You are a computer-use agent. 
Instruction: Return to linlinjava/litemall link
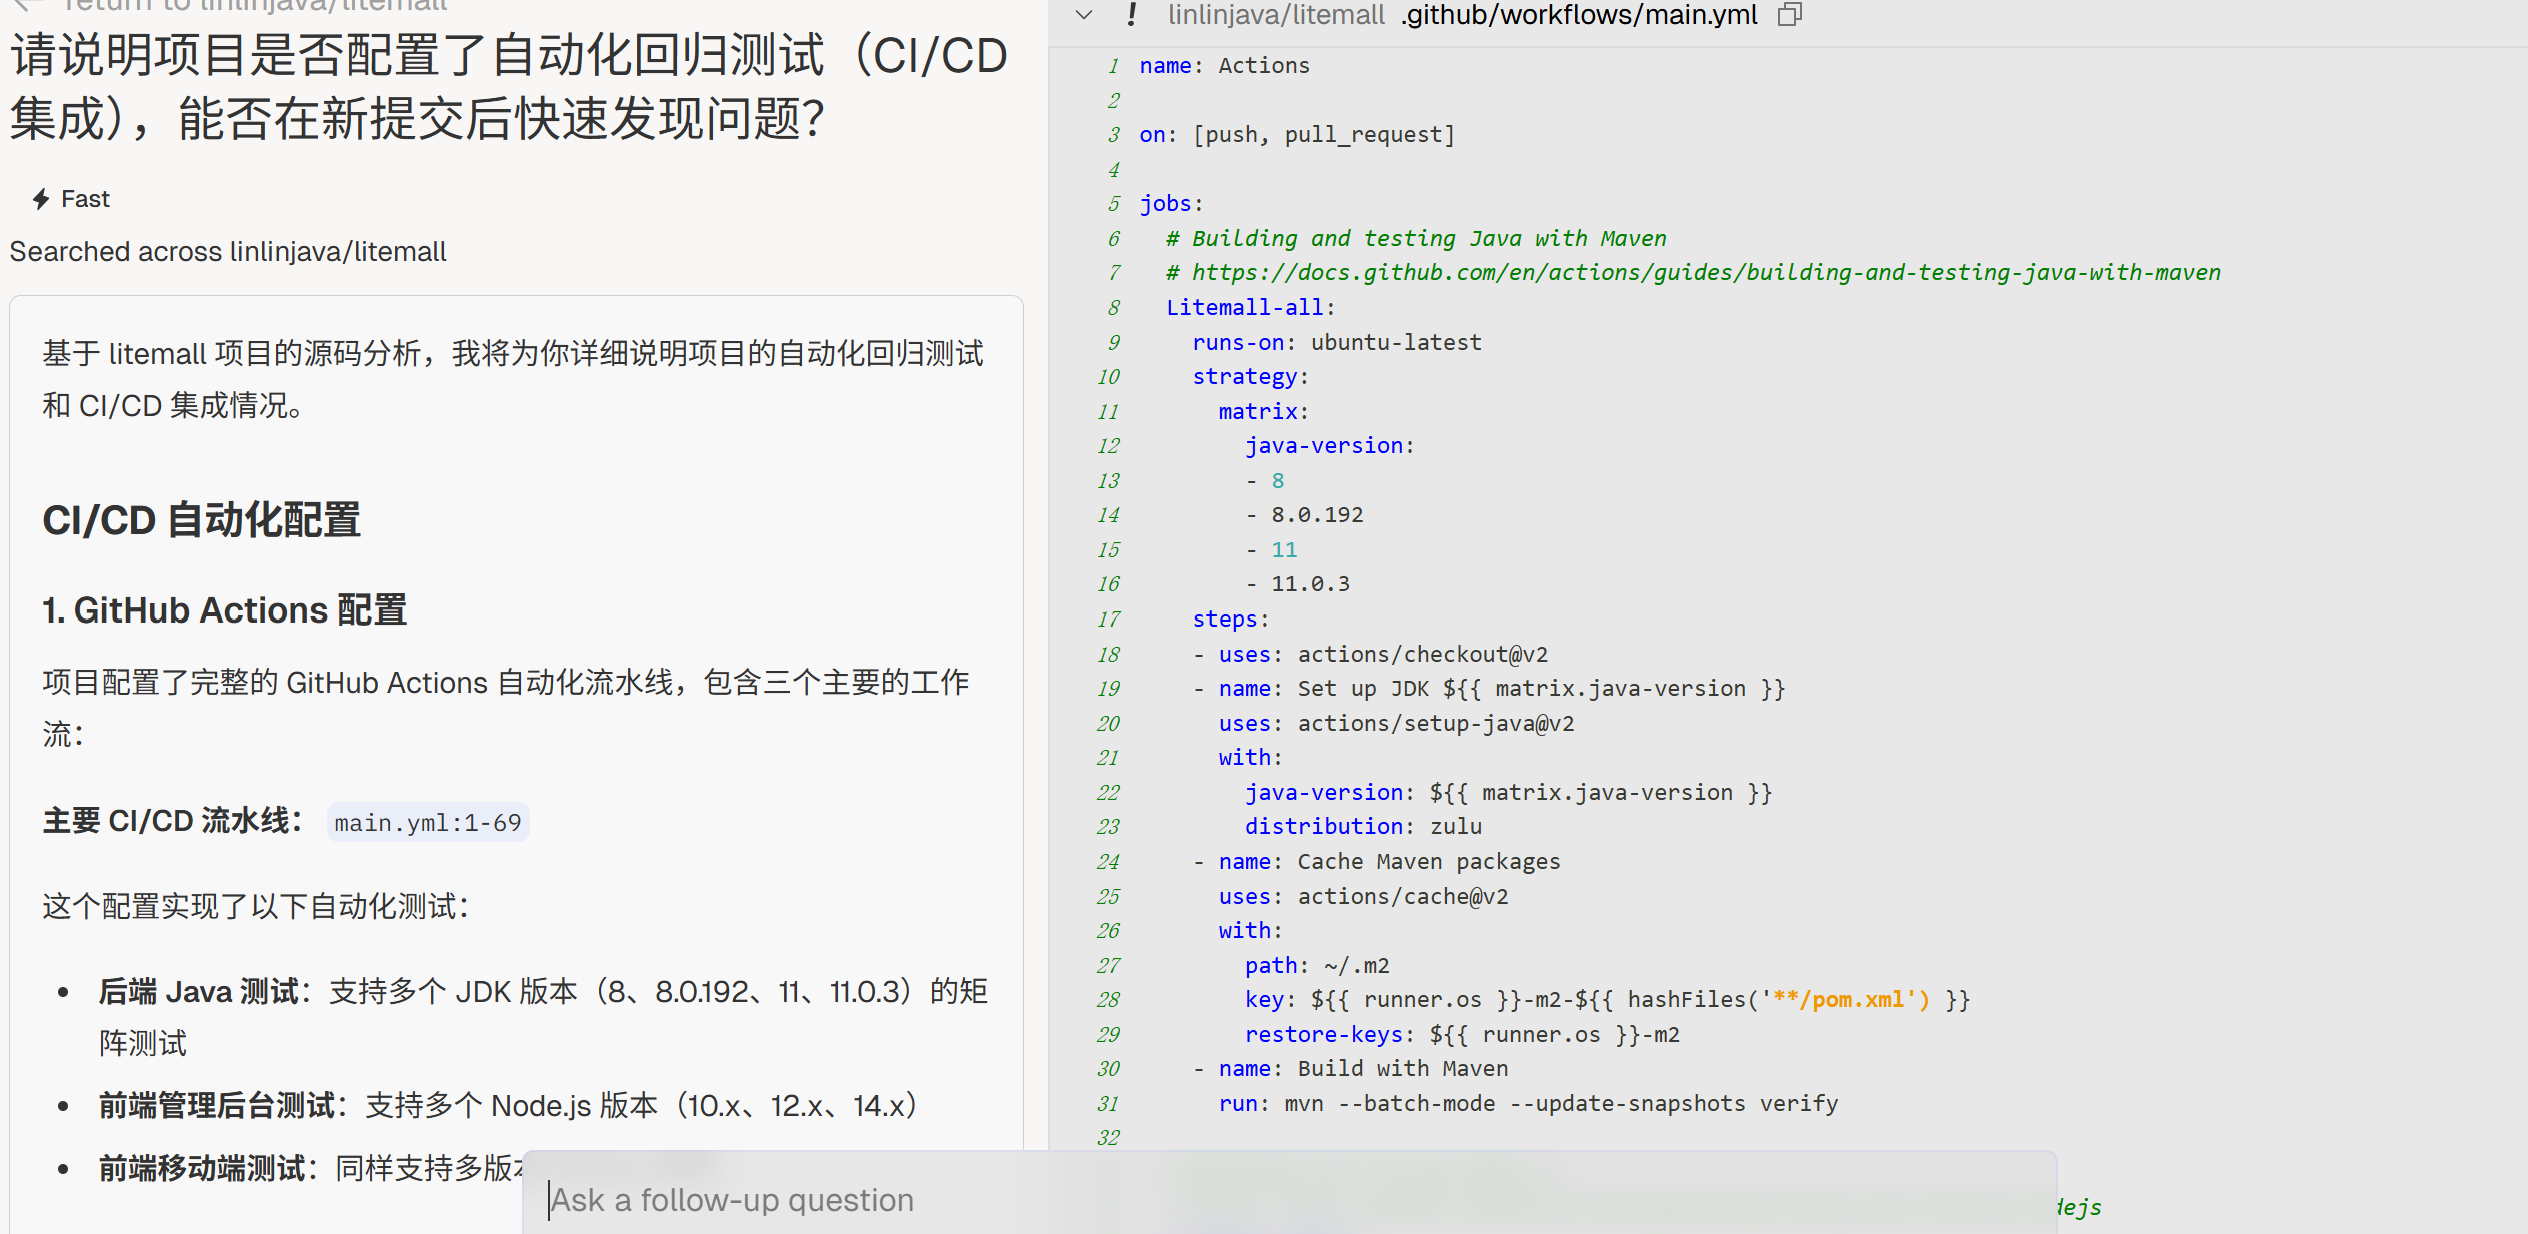coord(255,5)
